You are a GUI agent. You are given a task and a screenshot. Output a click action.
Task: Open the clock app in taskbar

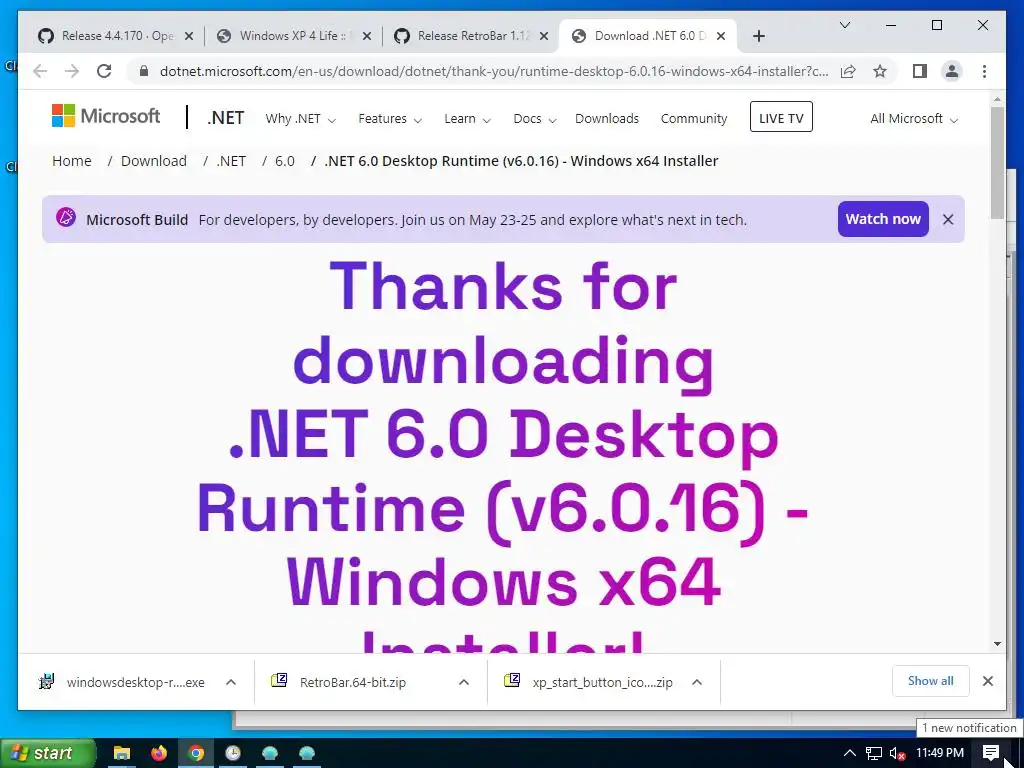(233, 753)
